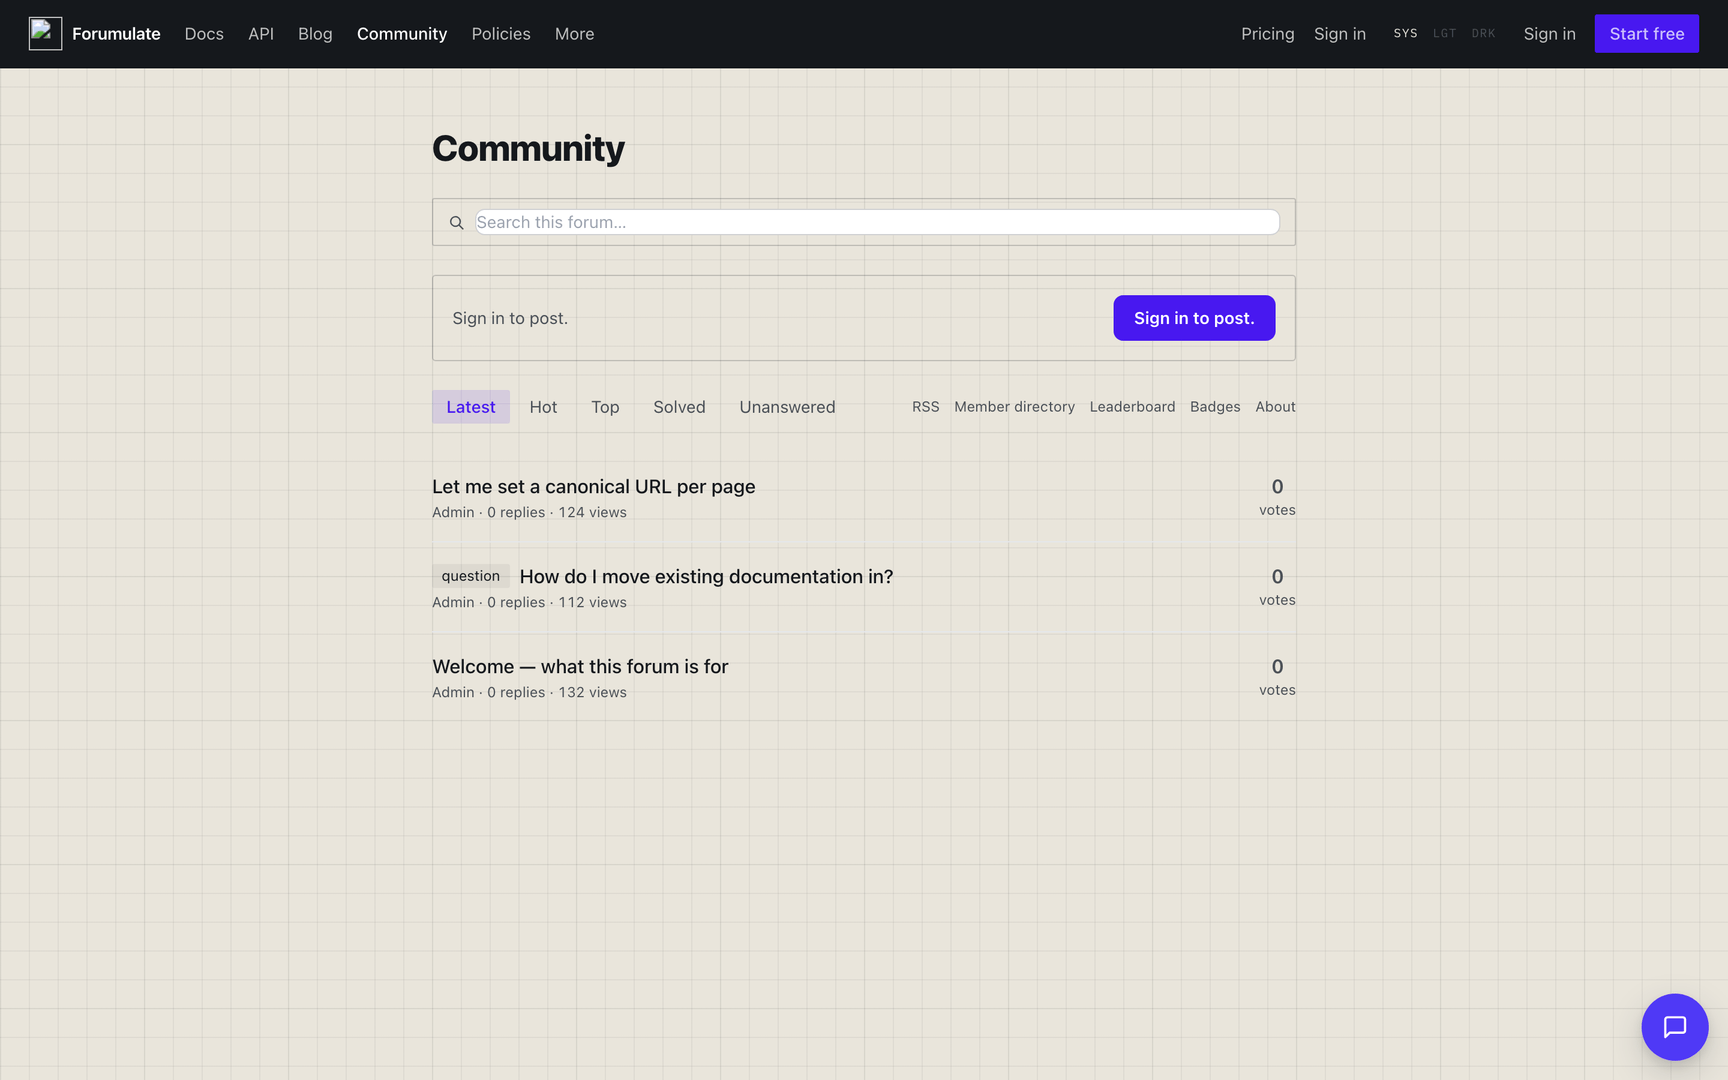Viewport: 1728px width, 1080px height.
Task: Select the Top tab
Action: (x=605, y=407)
